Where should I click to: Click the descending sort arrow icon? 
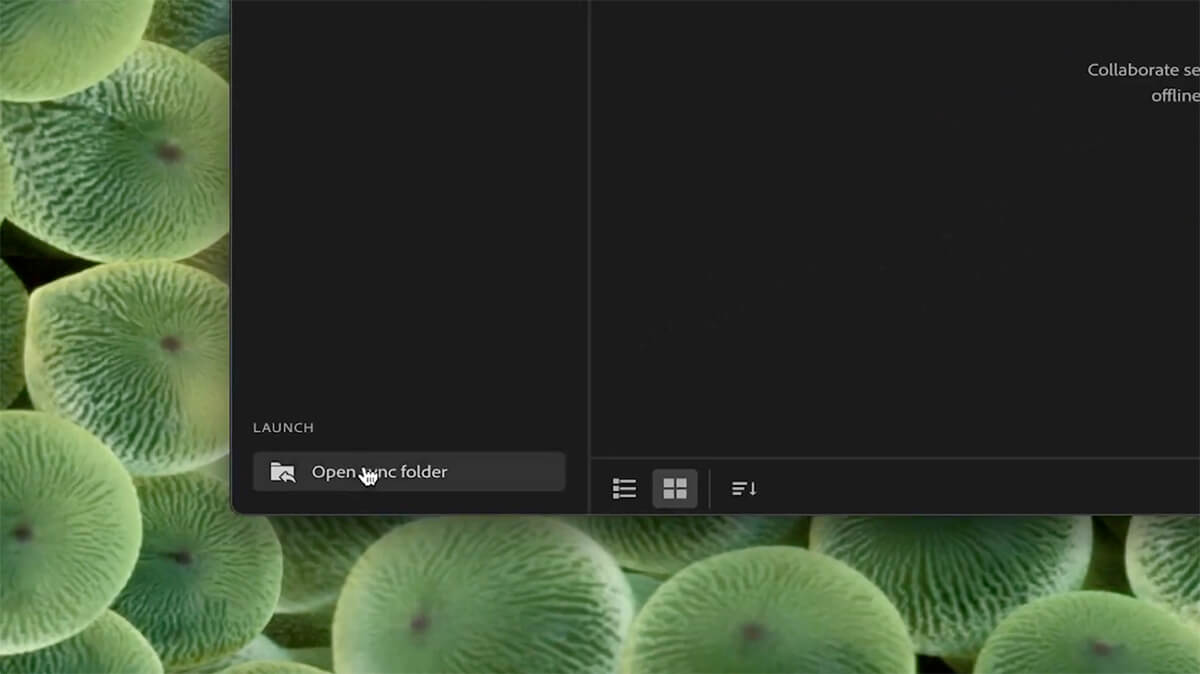click(742, 488)
